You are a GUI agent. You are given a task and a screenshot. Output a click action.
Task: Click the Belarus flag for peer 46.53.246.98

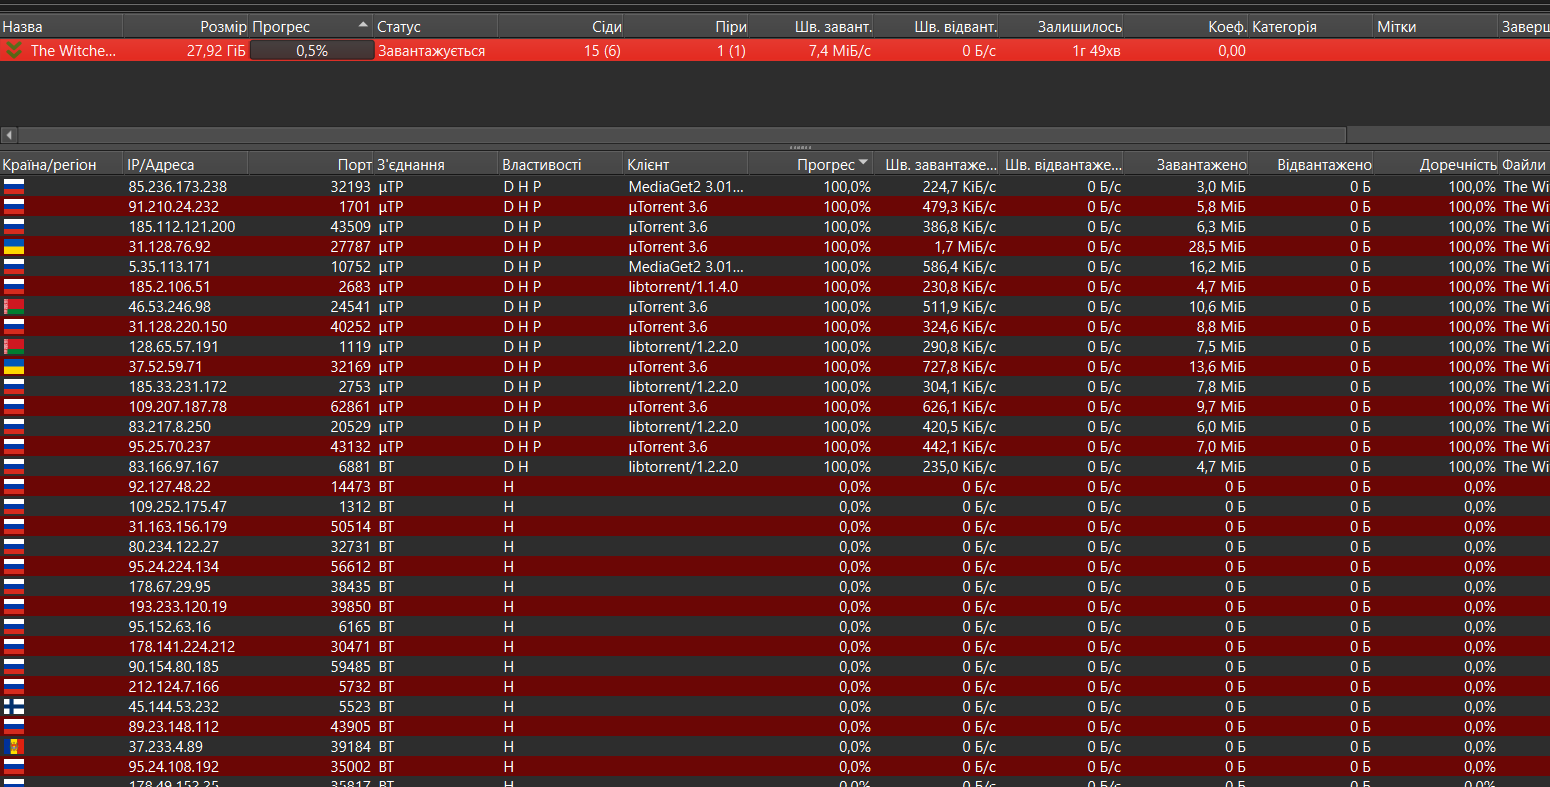point(14,306)
